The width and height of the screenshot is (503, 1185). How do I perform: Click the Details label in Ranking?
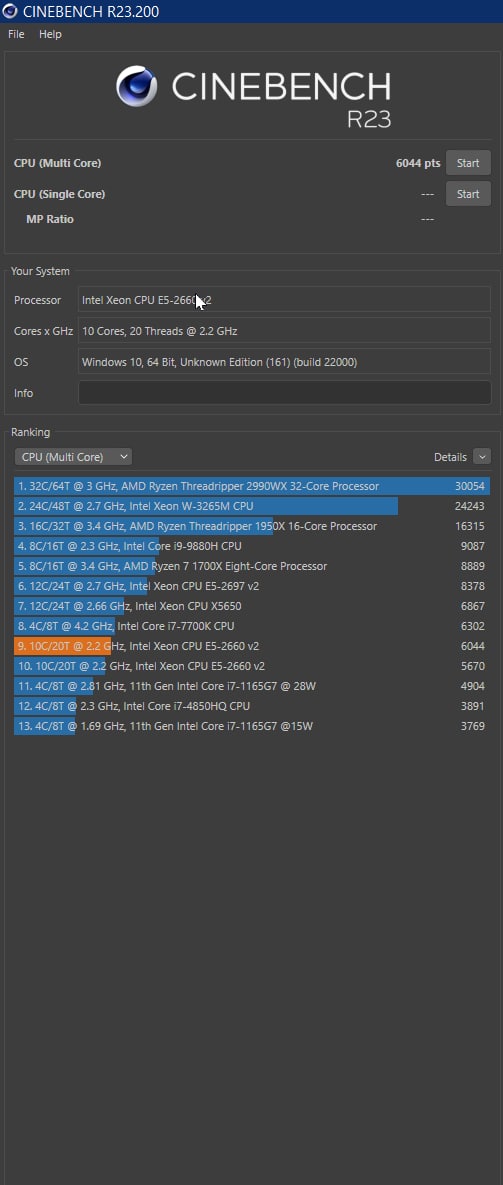[450, 457]
